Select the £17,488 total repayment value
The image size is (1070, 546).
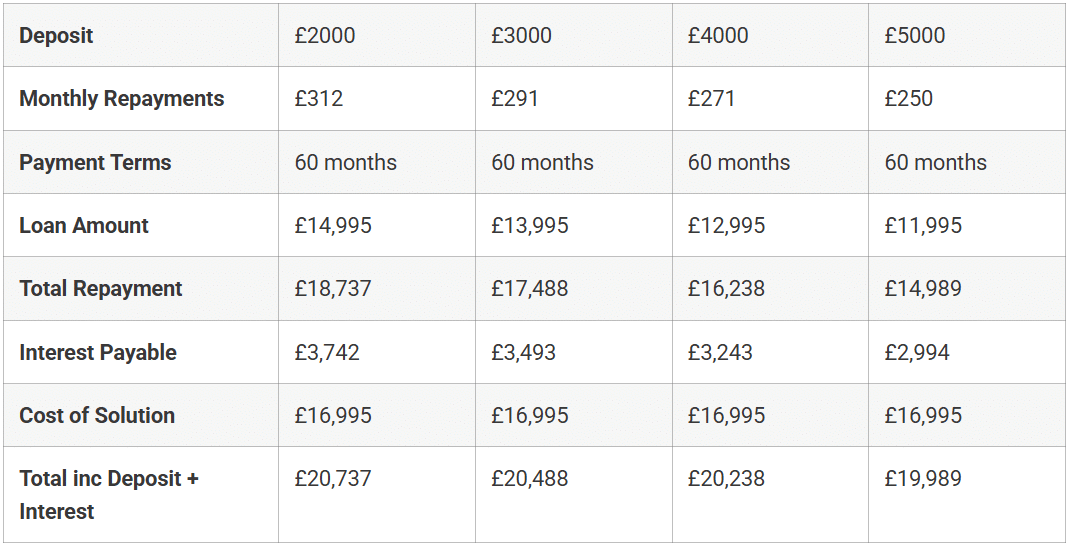point(530,289)
